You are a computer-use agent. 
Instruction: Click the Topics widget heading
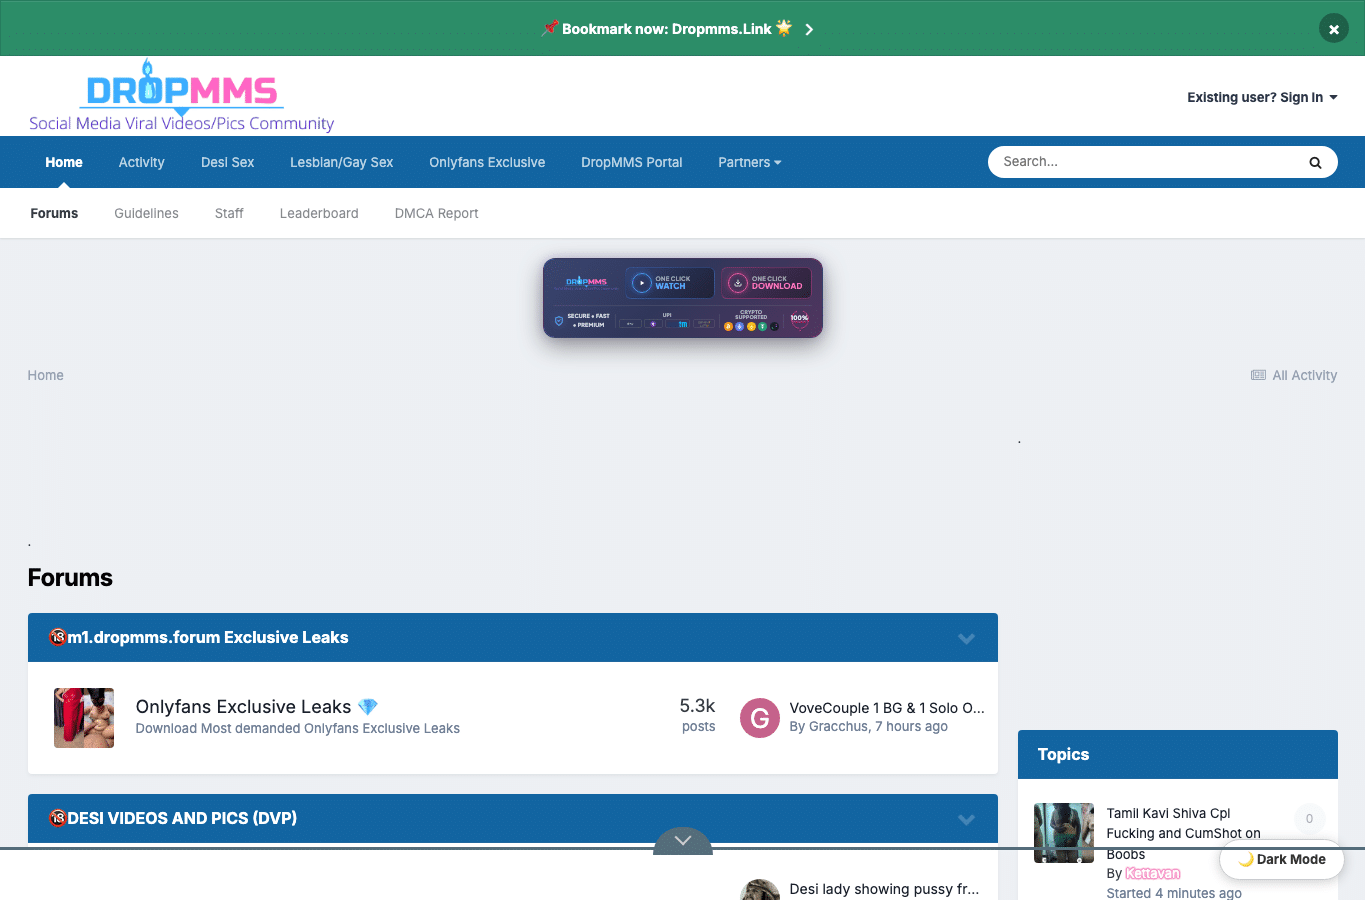click(x=1063, y=754)
